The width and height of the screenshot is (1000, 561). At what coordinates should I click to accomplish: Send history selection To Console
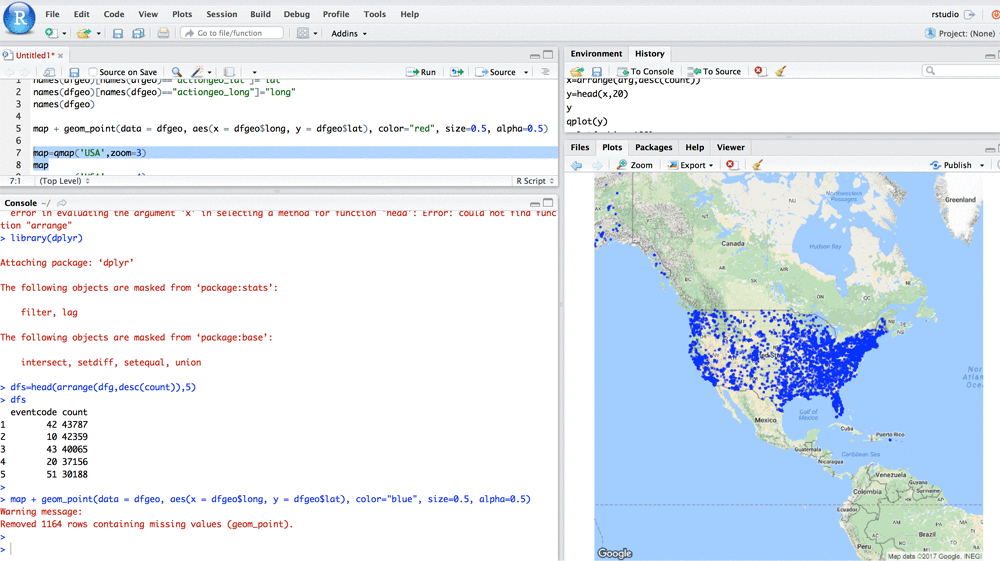(645, 72)
